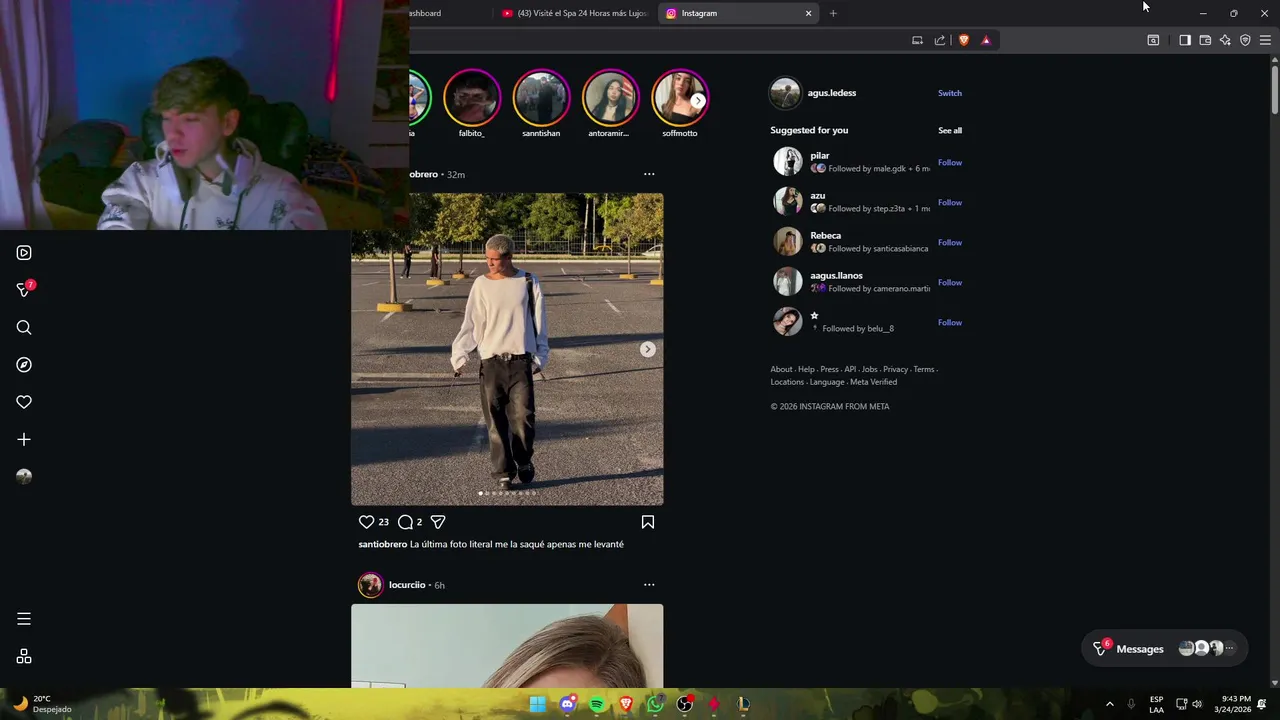Show hidden system tray icons chevron
Image resolution: width=1280 pixels, height=720 pixels.
click(1109, 704)
